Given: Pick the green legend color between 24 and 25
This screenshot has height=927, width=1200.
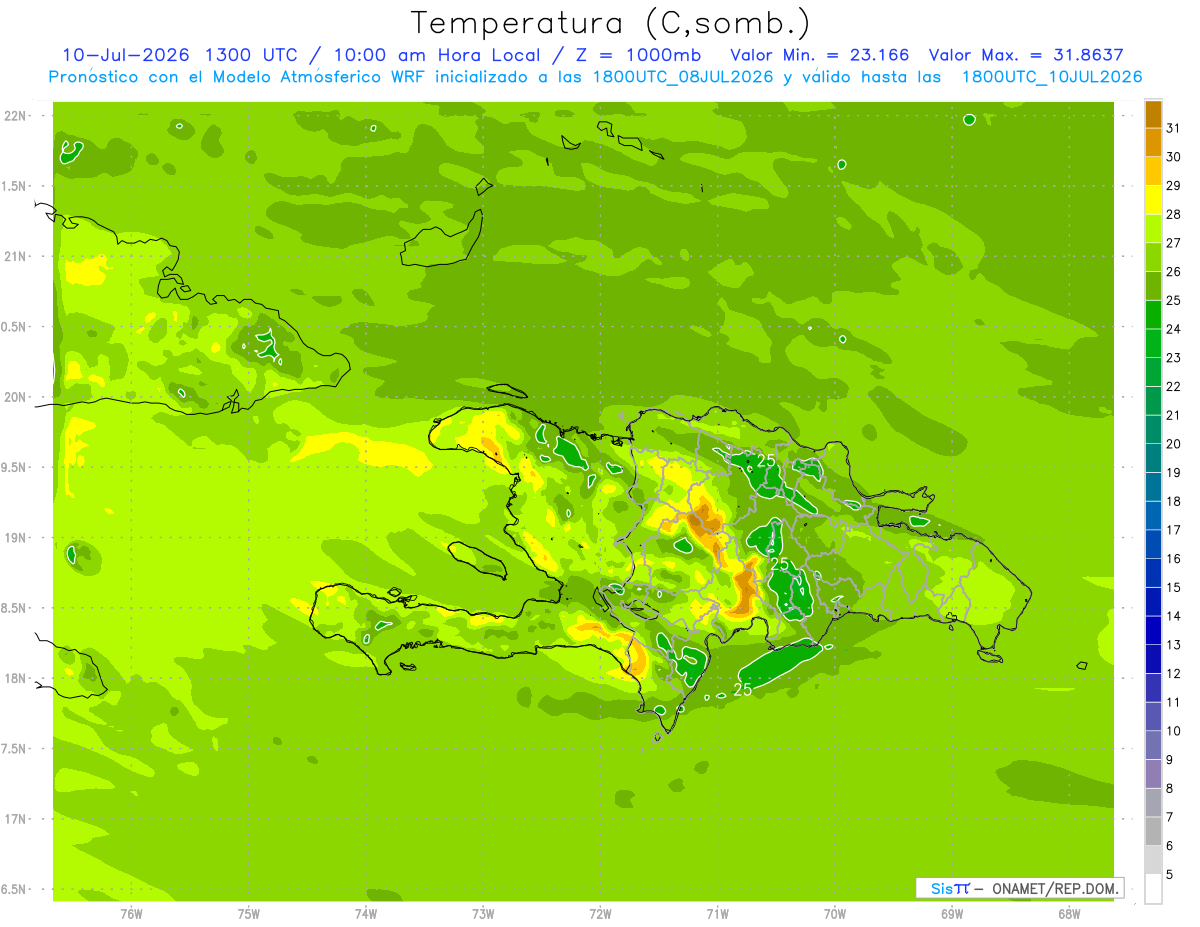Looking at the screenshot, I should coord(1153,314).
